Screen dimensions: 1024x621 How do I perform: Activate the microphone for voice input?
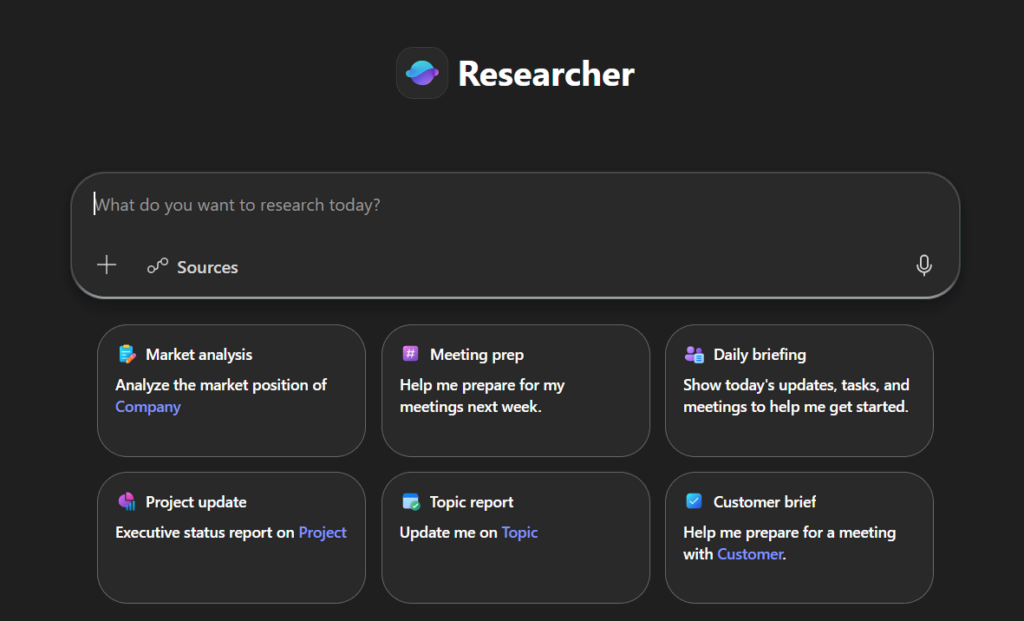click(x=923, y=265)
